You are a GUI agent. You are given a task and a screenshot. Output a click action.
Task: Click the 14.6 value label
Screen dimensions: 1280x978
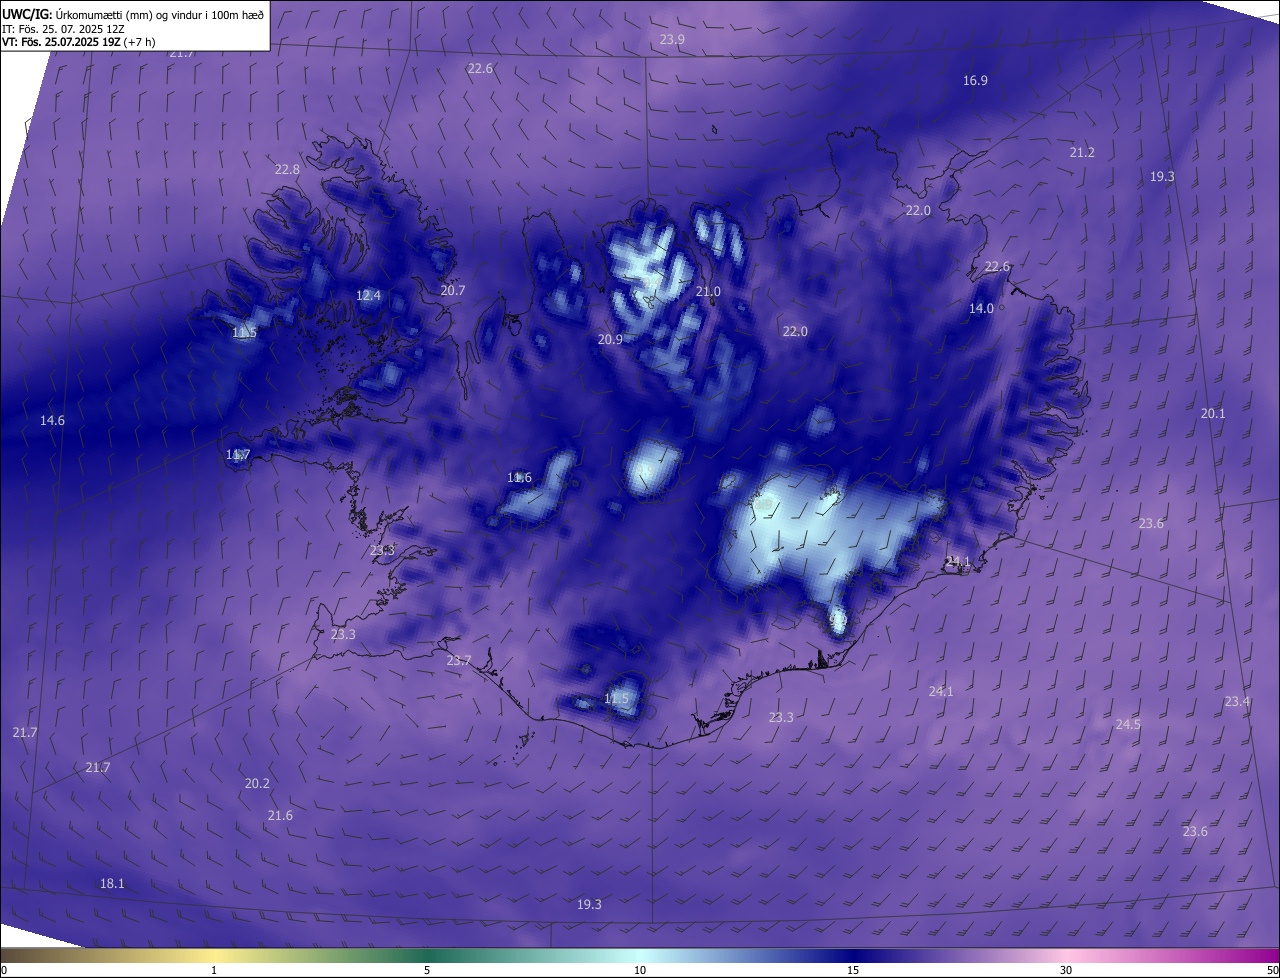click(x=52, y=420)
